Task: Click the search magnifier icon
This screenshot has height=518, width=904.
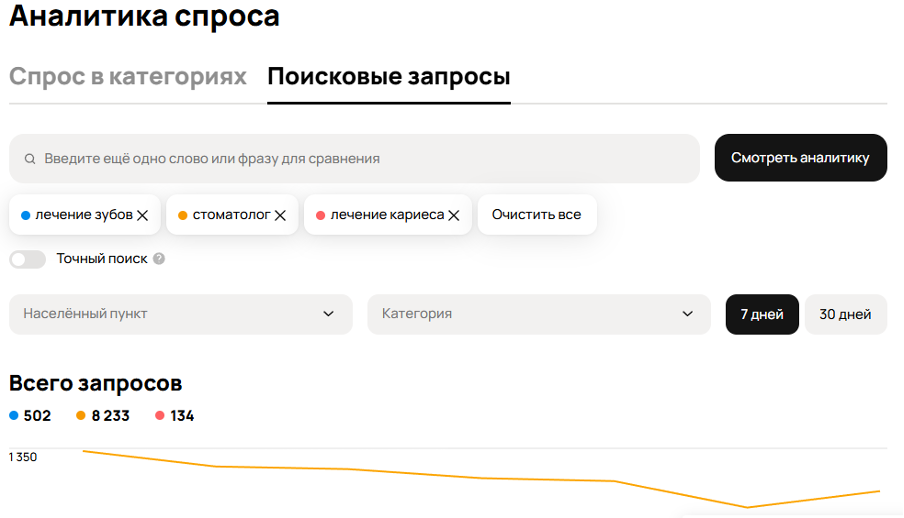Action: [31, 159]
